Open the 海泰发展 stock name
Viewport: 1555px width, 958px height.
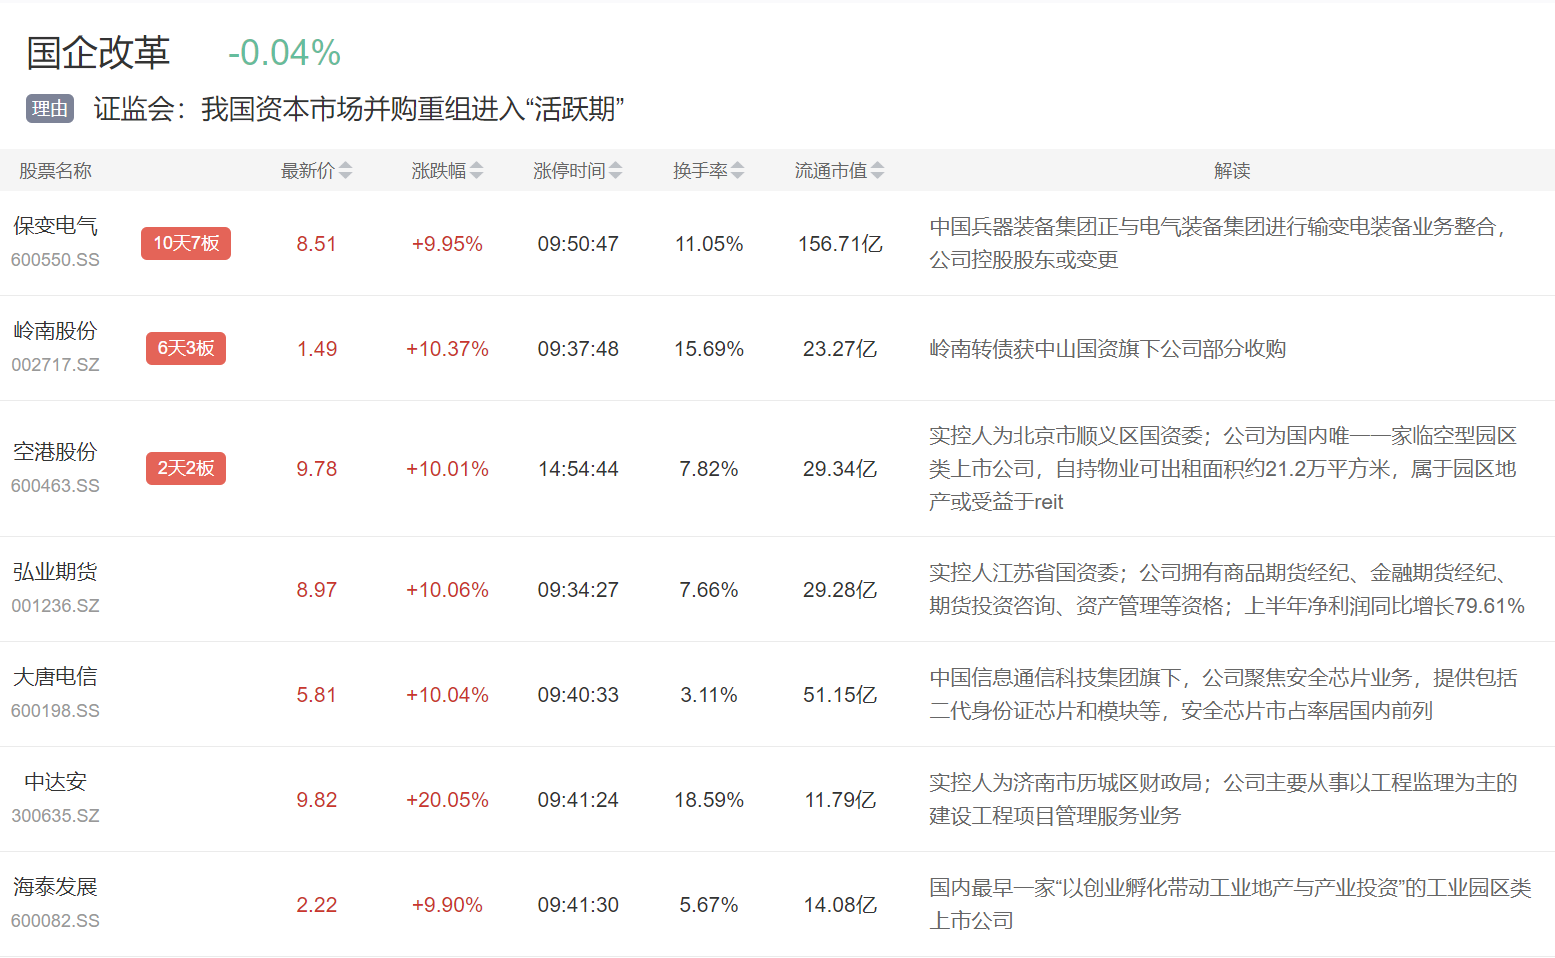tap(55, 887)
